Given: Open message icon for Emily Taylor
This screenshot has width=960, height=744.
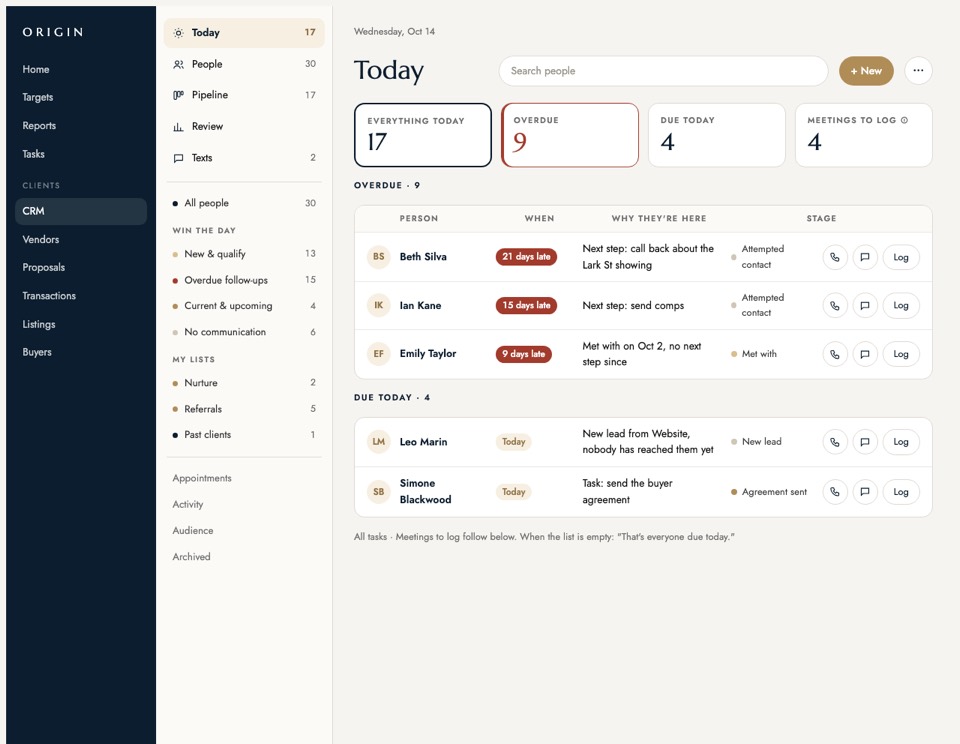Looking at the screenshot, I should pyautogui.click(x=864, y=354).
